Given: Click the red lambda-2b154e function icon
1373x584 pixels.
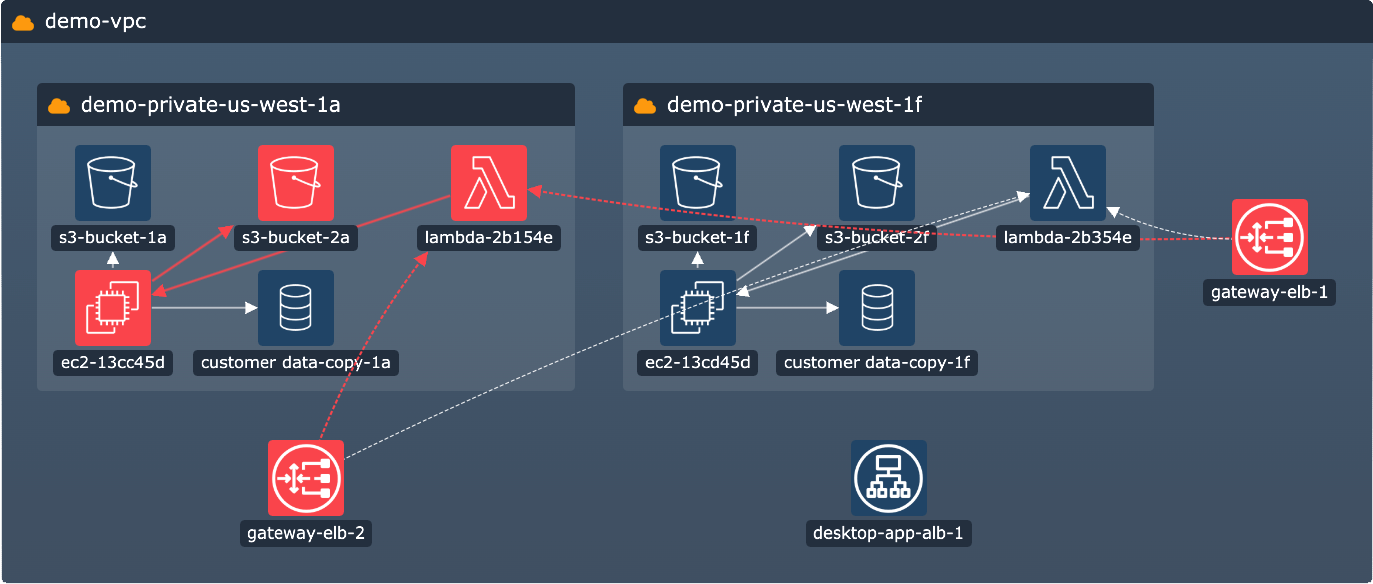Looking at the screenshot, I should pos(489,183).
